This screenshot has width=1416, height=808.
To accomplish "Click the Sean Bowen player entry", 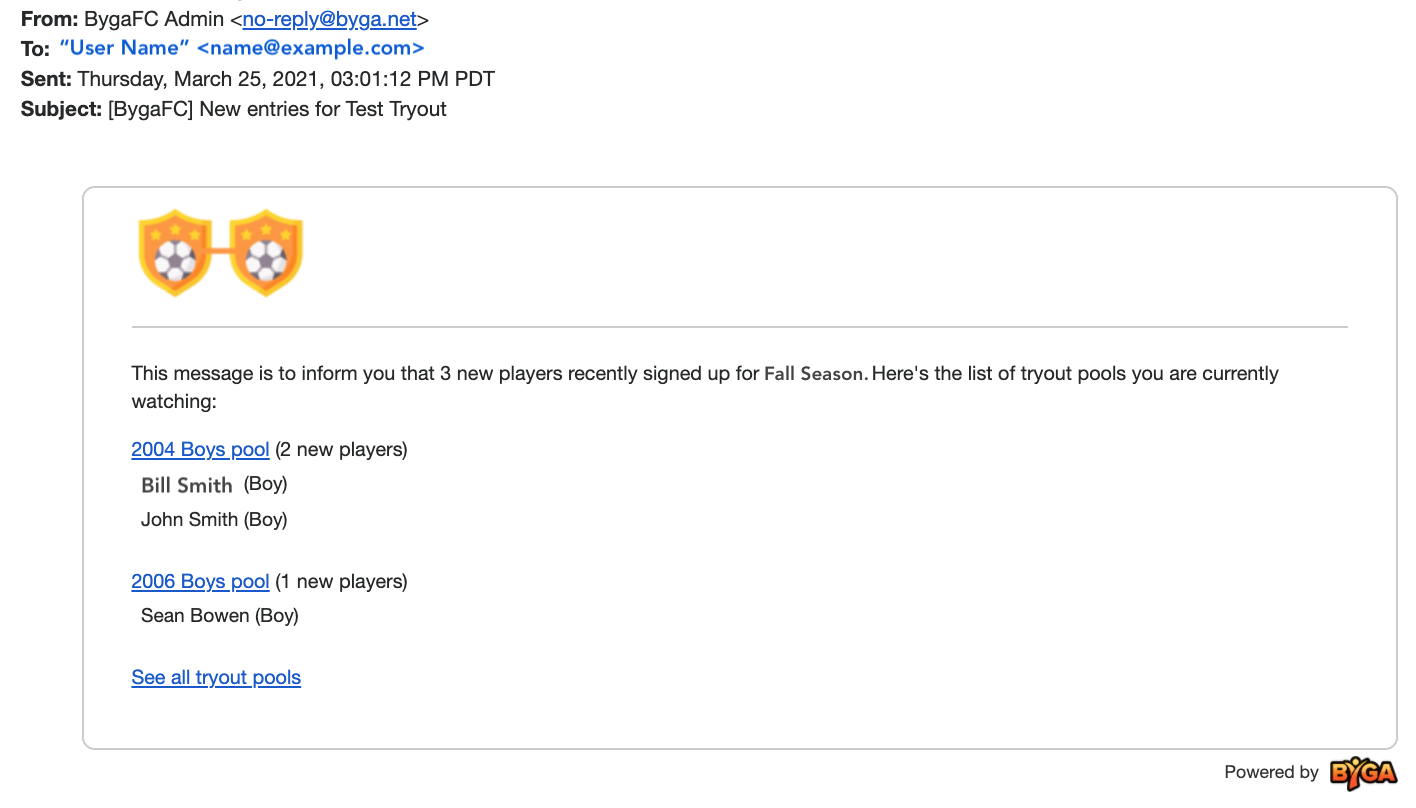I will (x=220, y=616).
